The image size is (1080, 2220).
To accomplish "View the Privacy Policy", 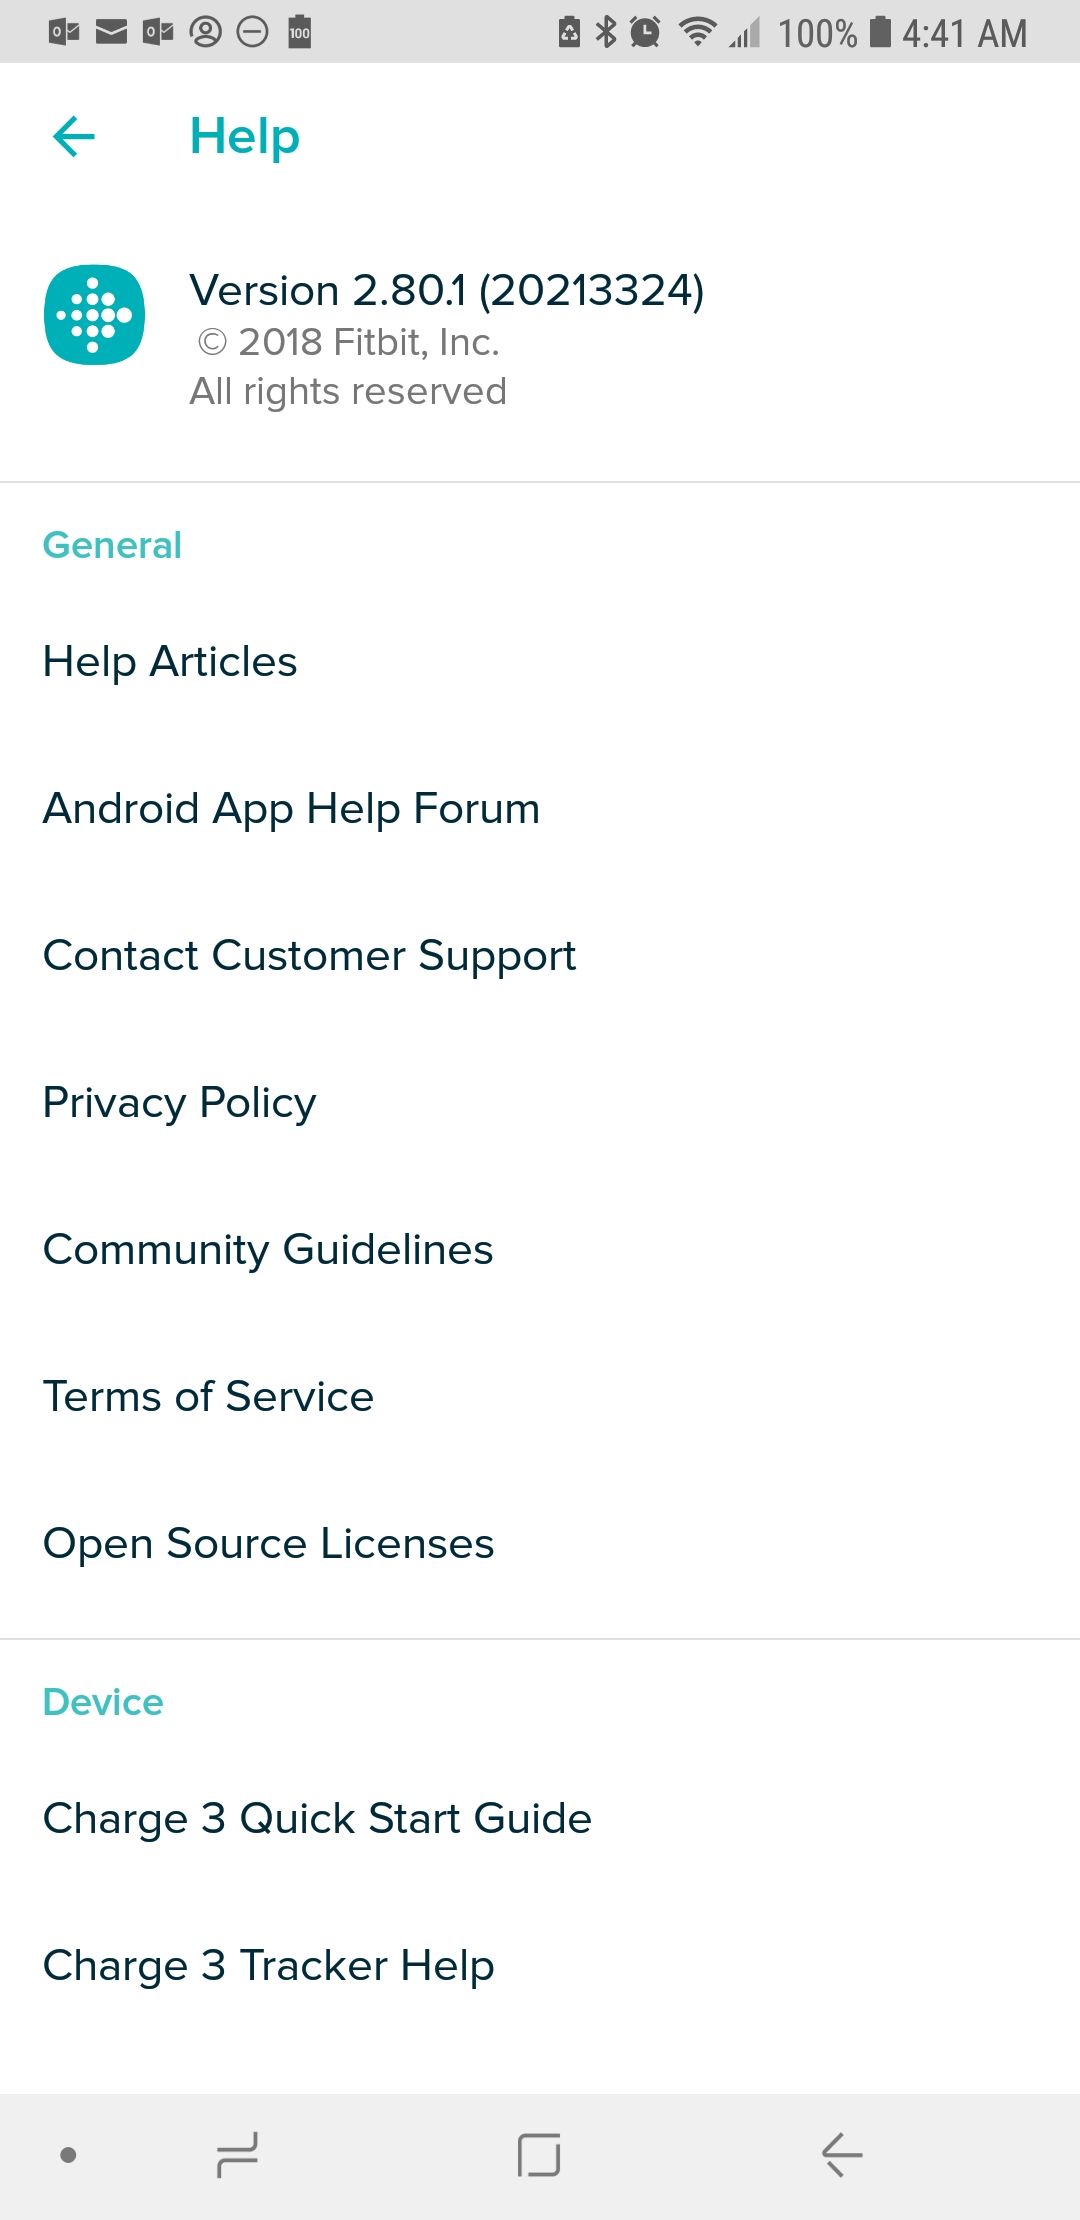I will point(180,1103).
